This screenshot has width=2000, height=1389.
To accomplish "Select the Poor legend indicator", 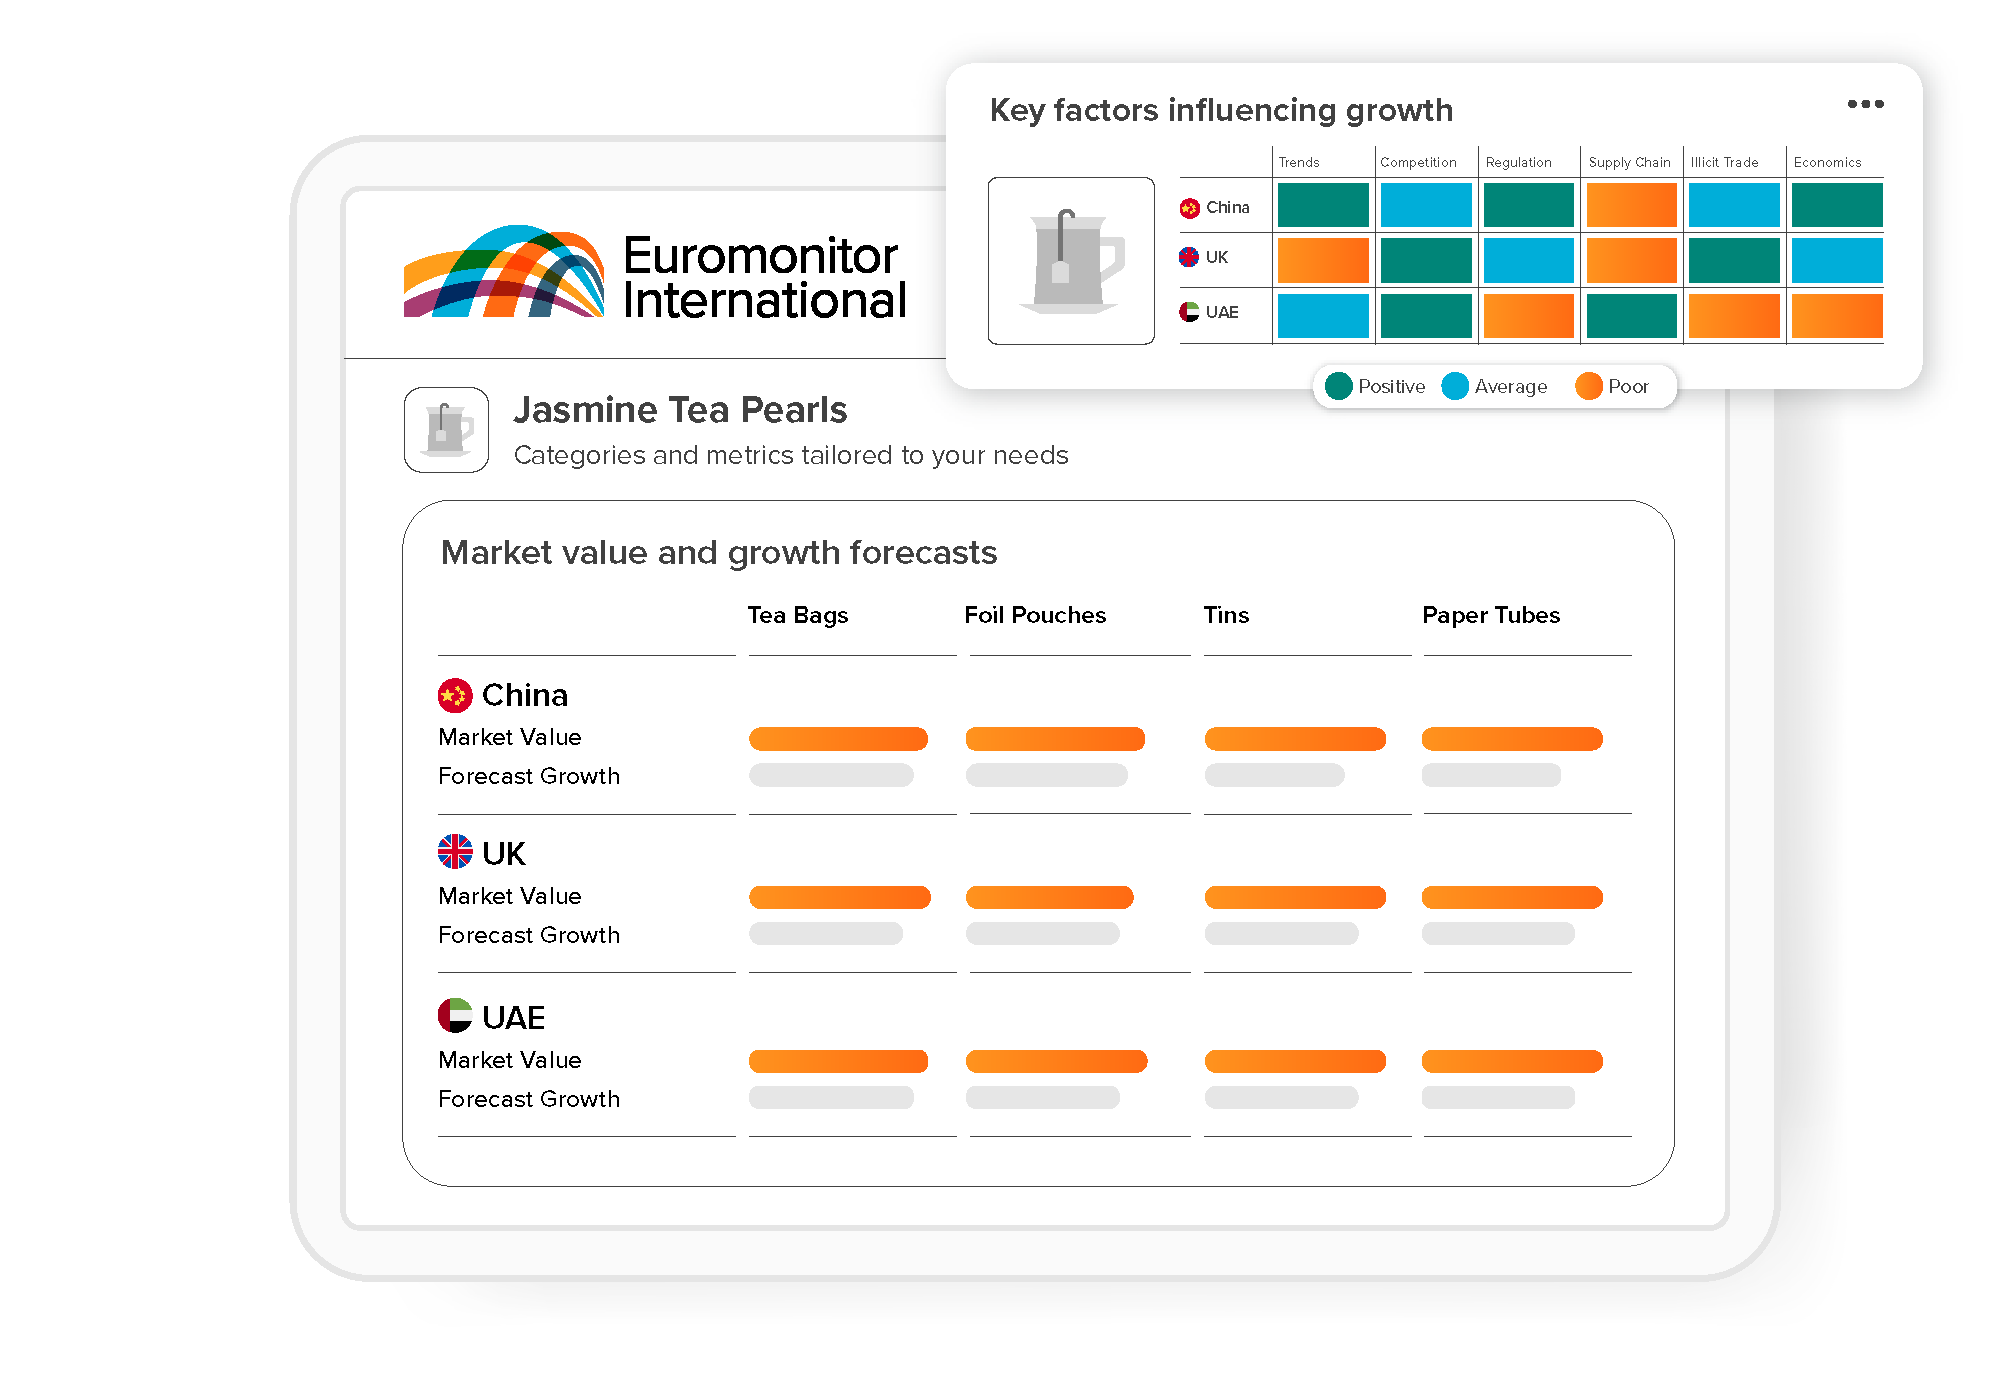I will (1588, 386).
